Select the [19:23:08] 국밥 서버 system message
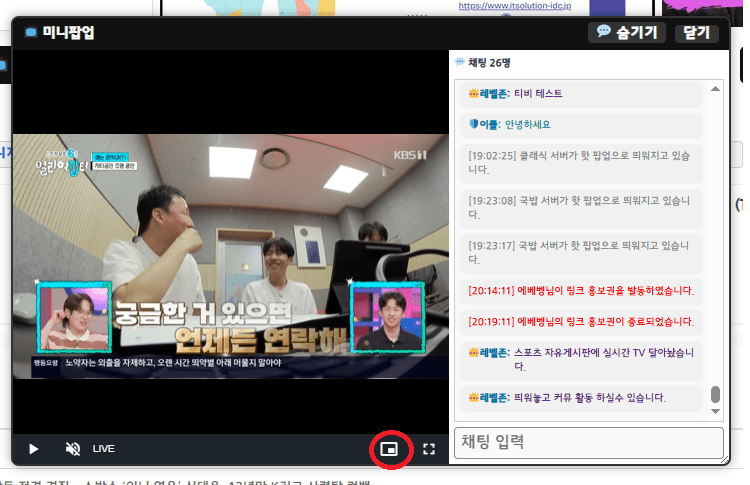The image size is (750, 485). (x=582, y=208)
